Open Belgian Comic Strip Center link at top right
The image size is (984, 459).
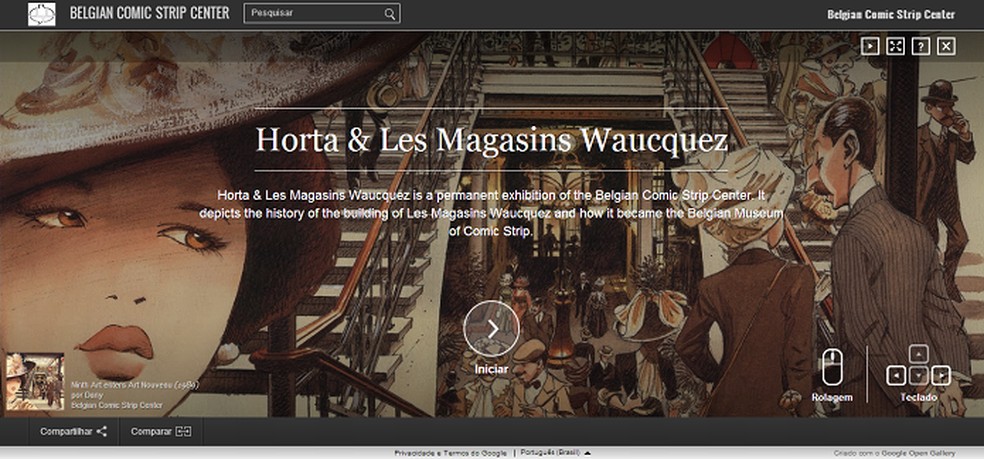891,14
